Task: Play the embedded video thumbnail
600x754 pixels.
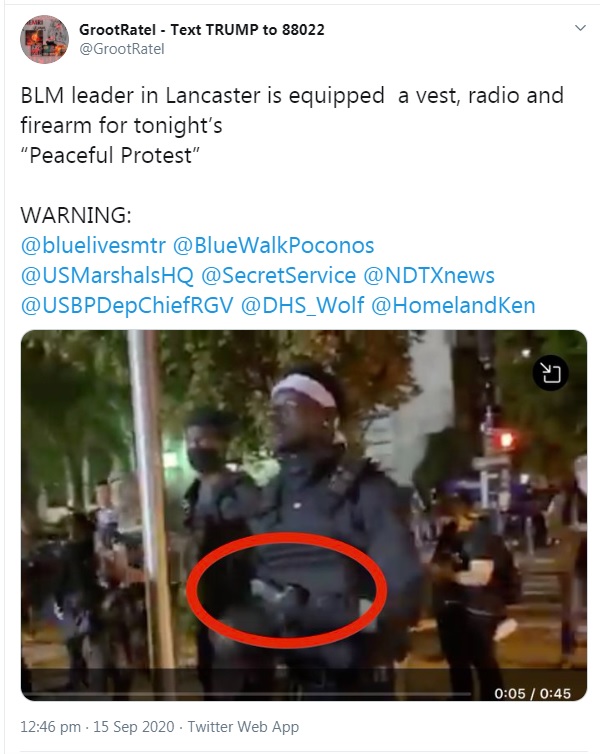Action: pos(304,515)
